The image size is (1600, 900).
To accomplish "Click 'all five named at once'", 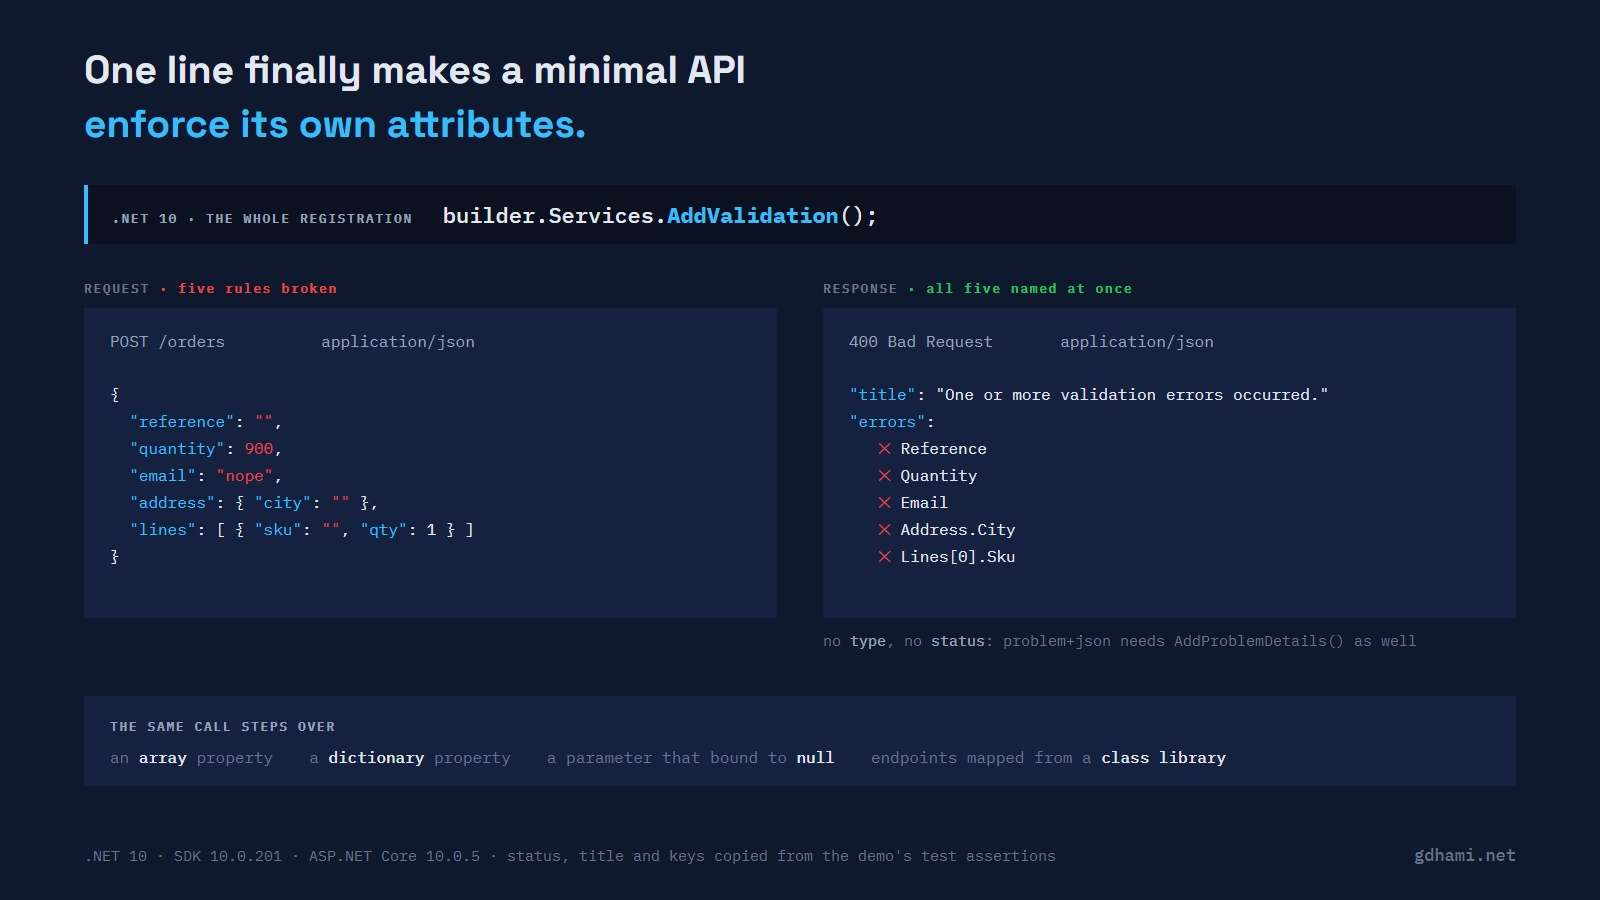I will 1029,289.
